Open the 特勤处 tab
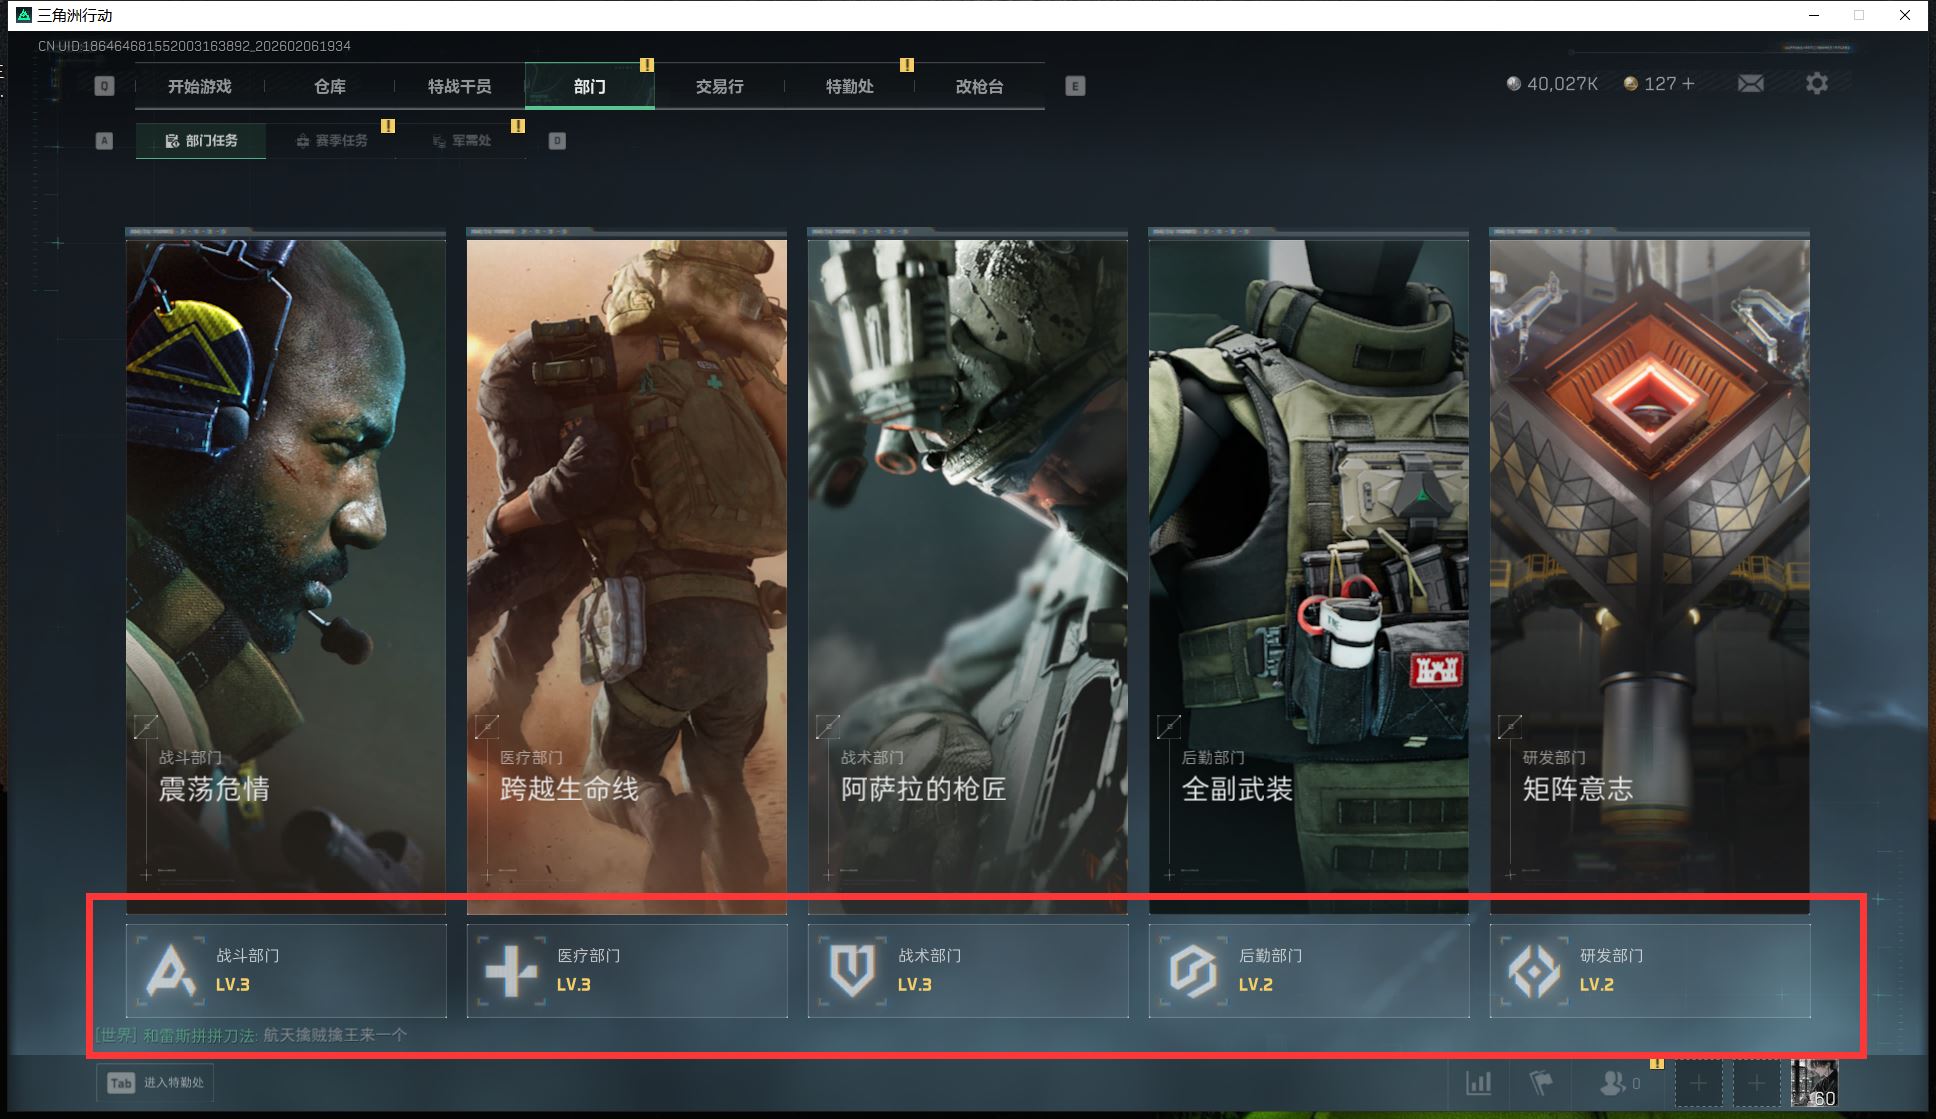1936x1119 pixels. tap(850, 87)
